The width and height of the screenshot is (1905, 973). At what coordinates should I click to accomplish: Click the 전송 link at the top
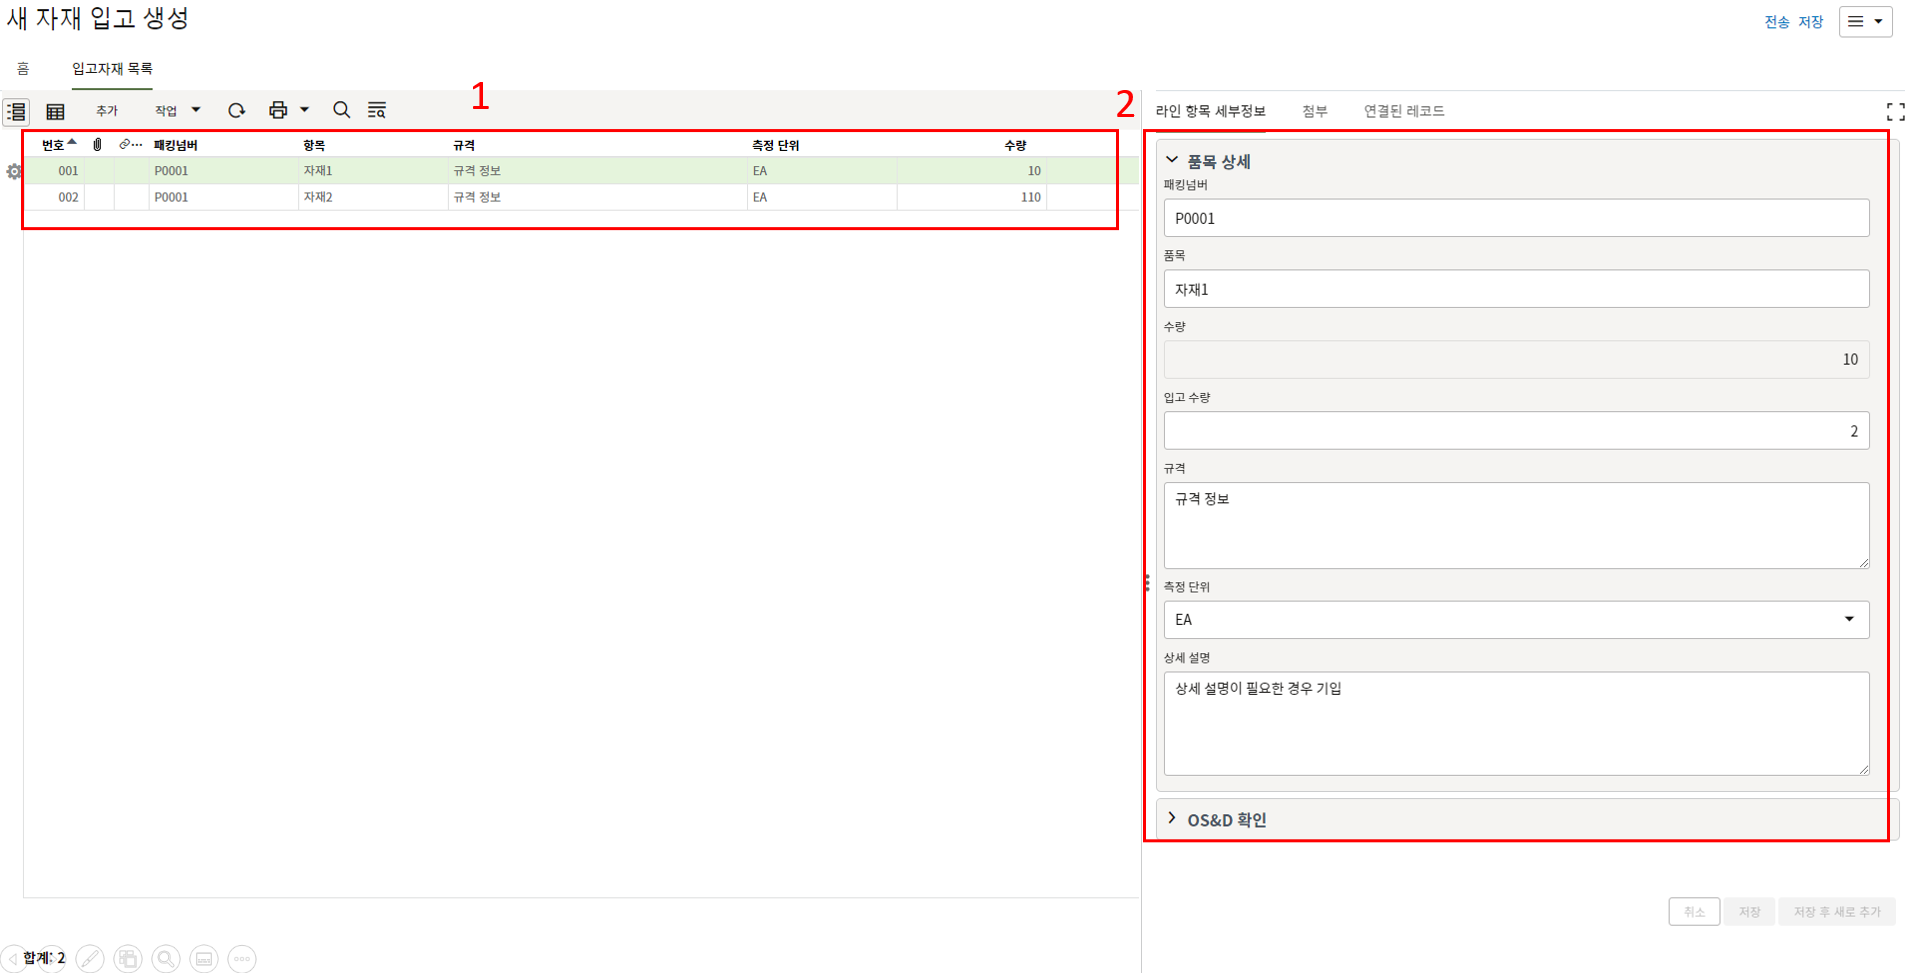tap(1776, 22)
